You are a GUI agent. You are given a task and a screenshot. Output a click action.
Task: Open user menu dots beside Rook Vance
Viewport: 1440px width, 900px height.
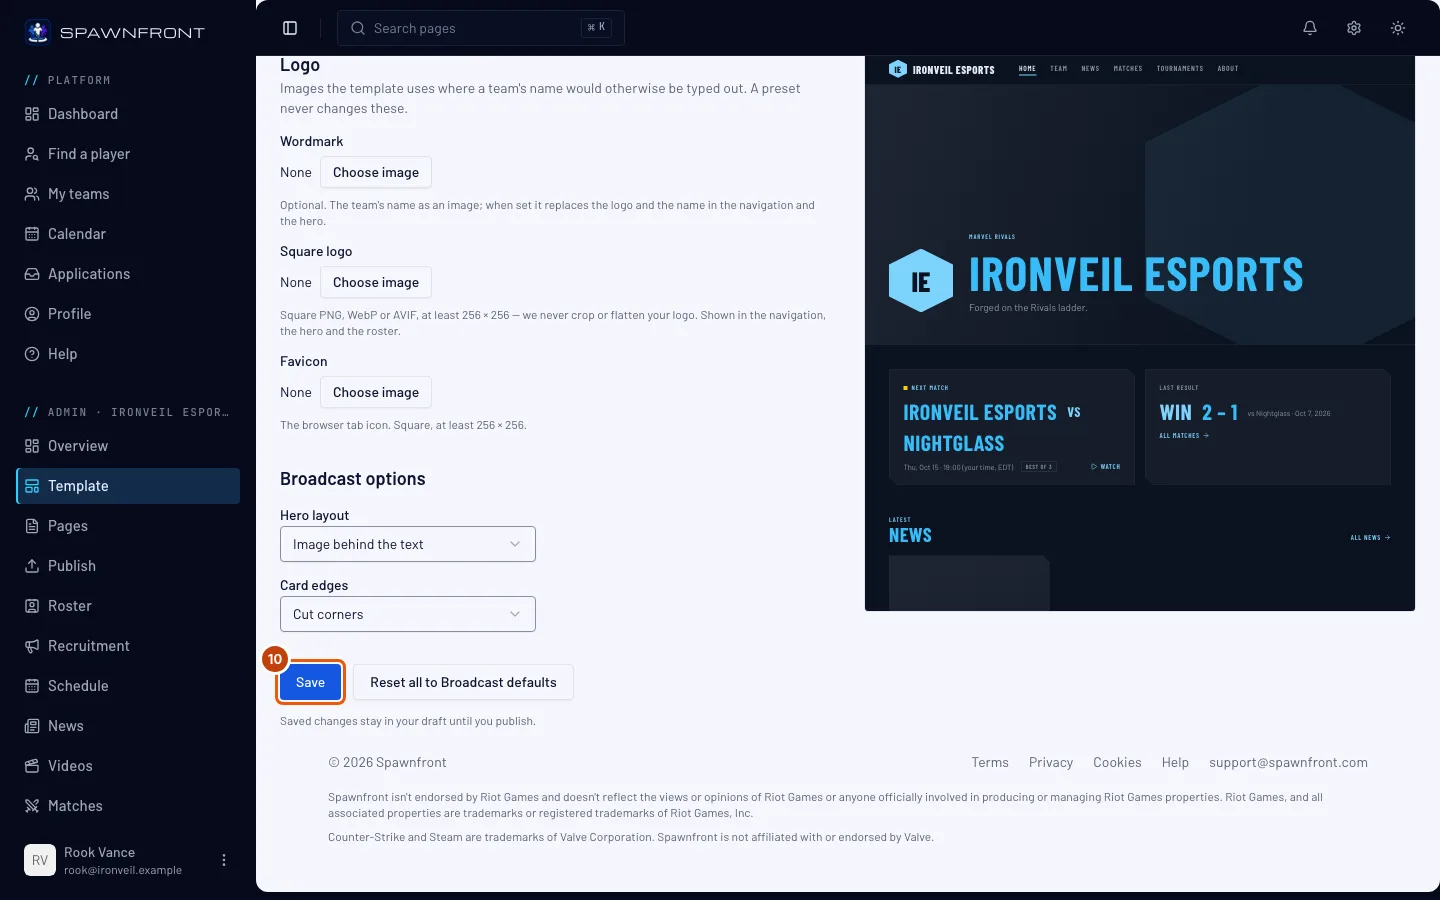coord(224,860)
